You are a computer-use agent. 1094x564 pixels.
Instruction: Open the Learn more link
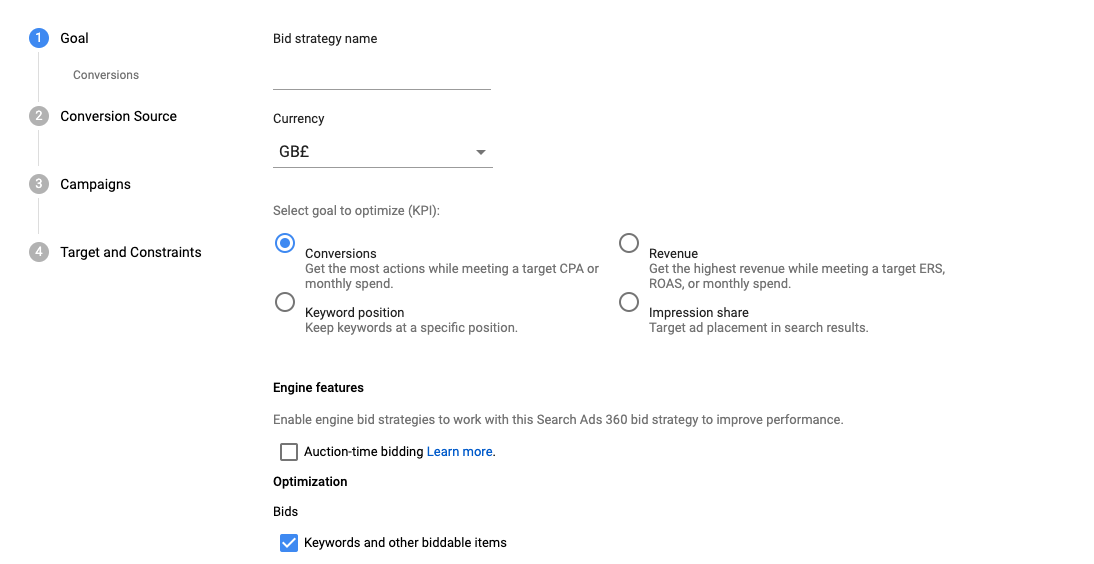459,452
